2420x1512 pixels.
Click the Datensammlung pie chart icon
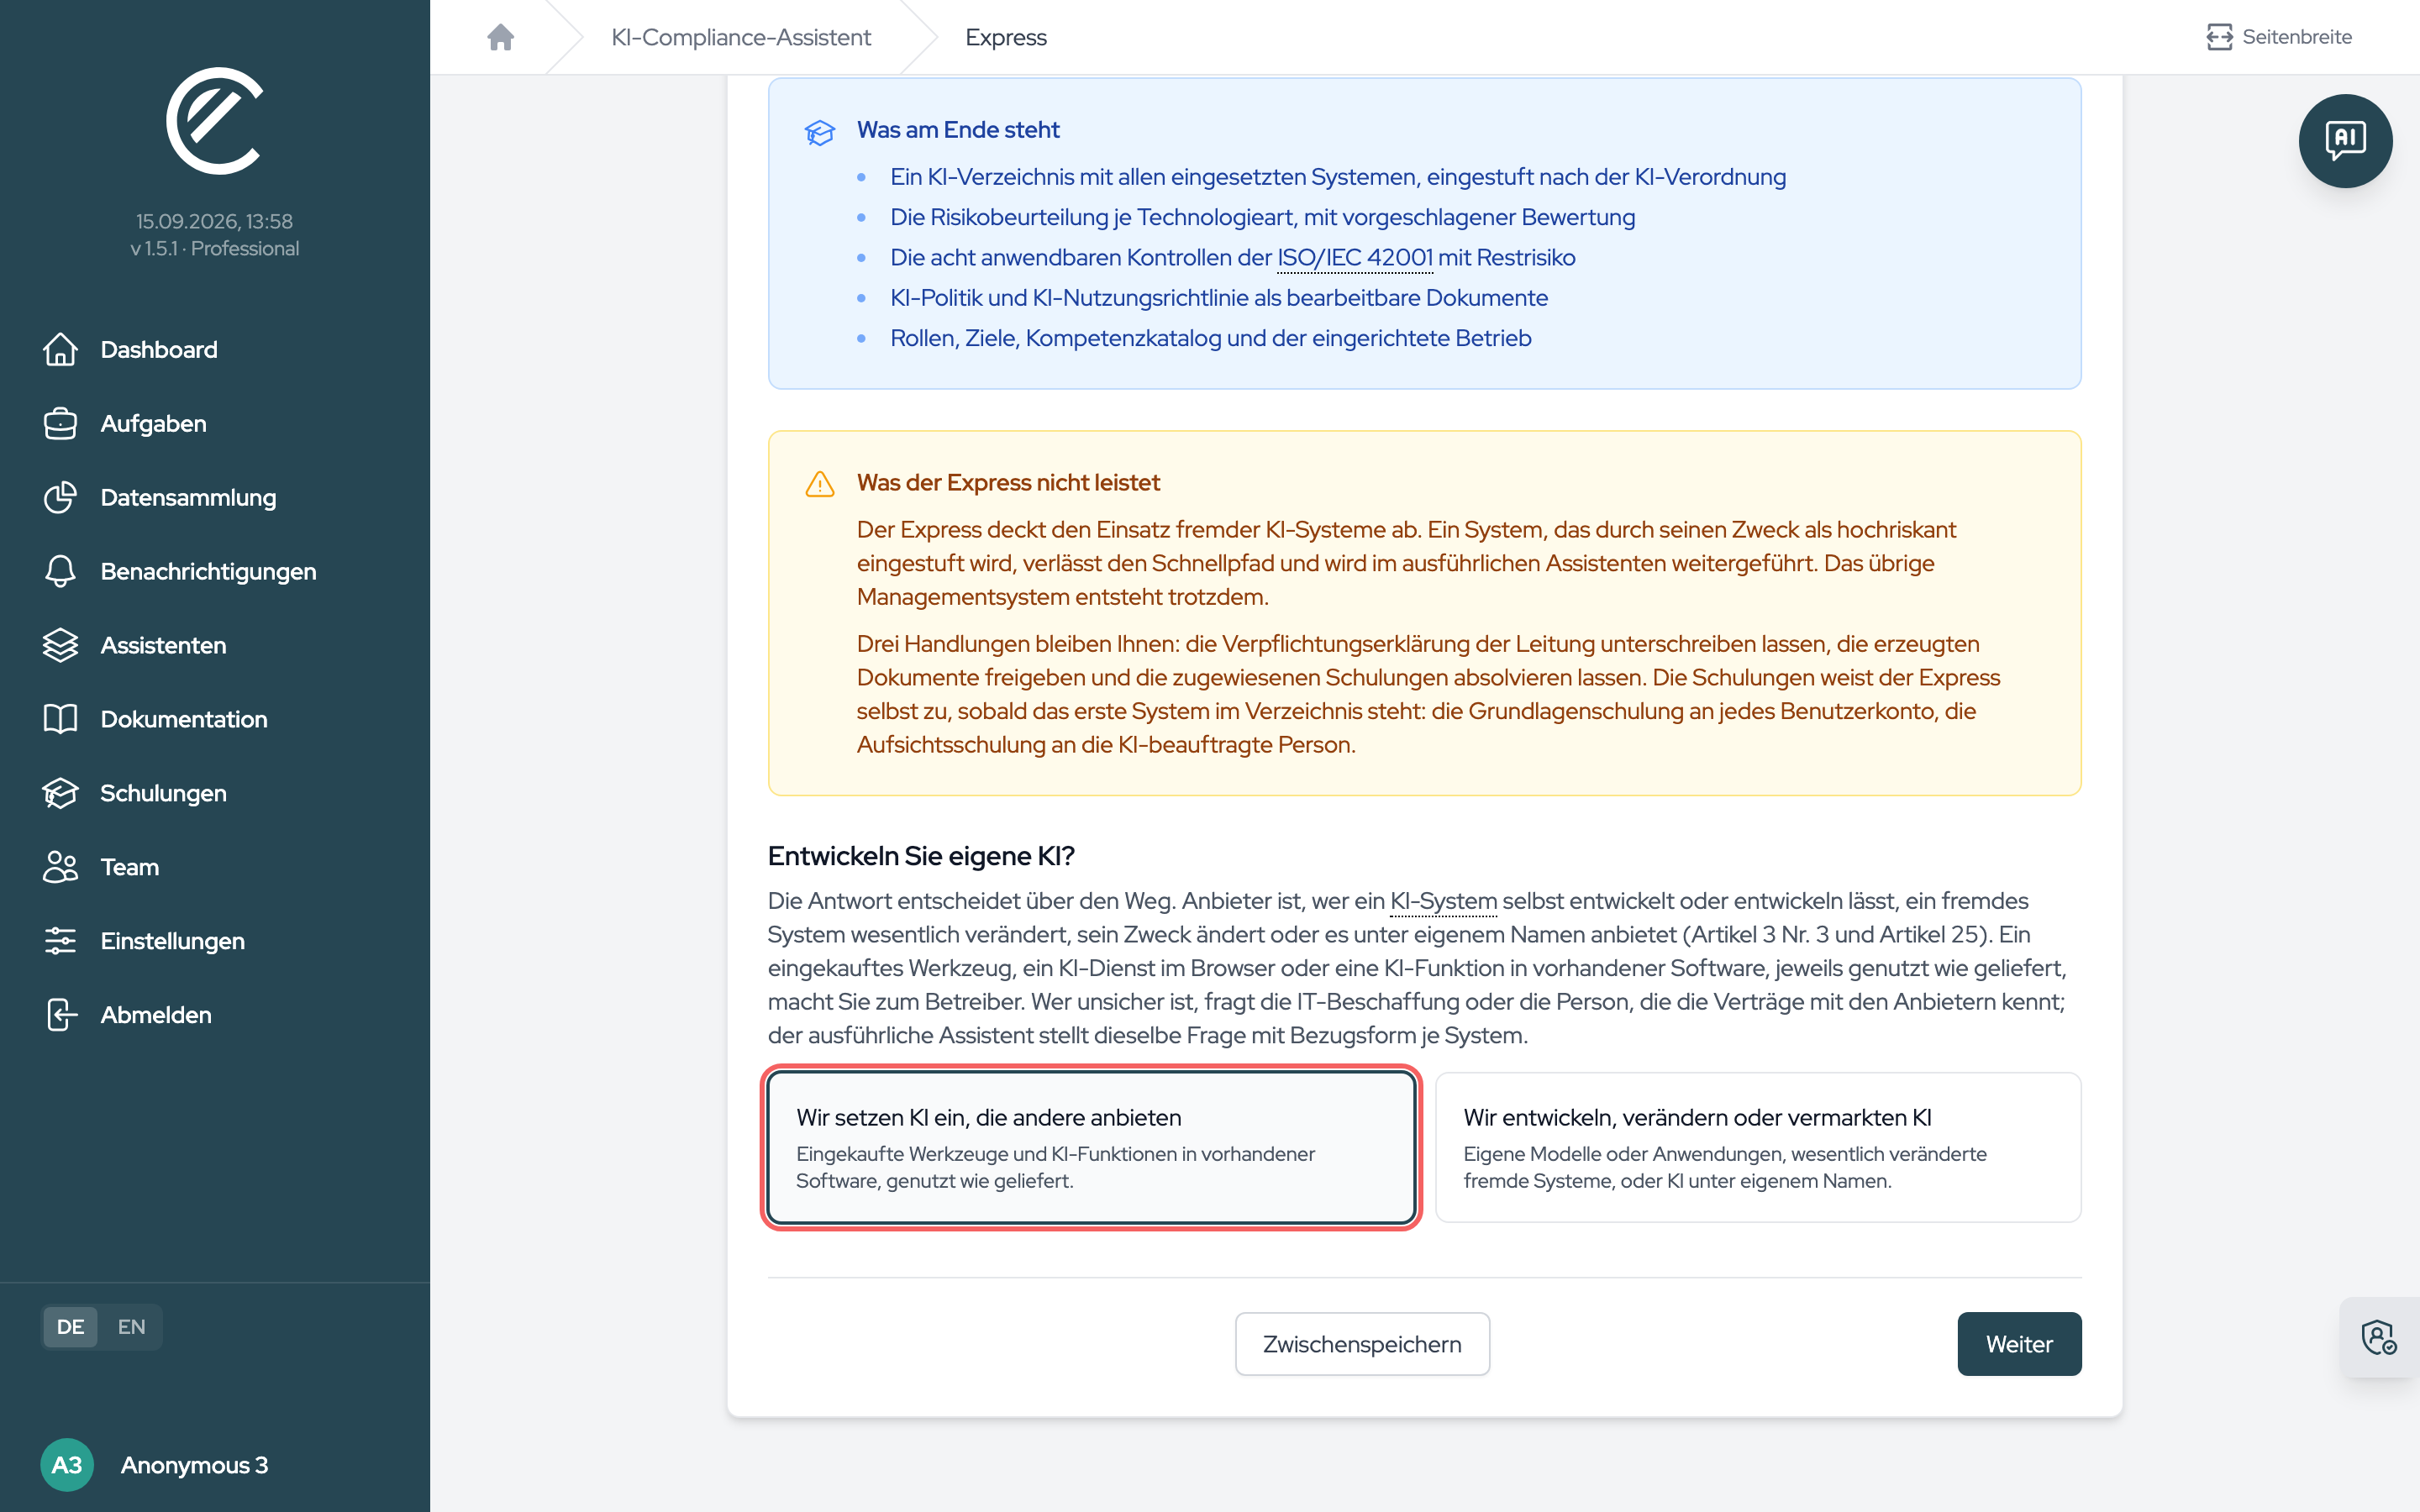click(60, 497)
